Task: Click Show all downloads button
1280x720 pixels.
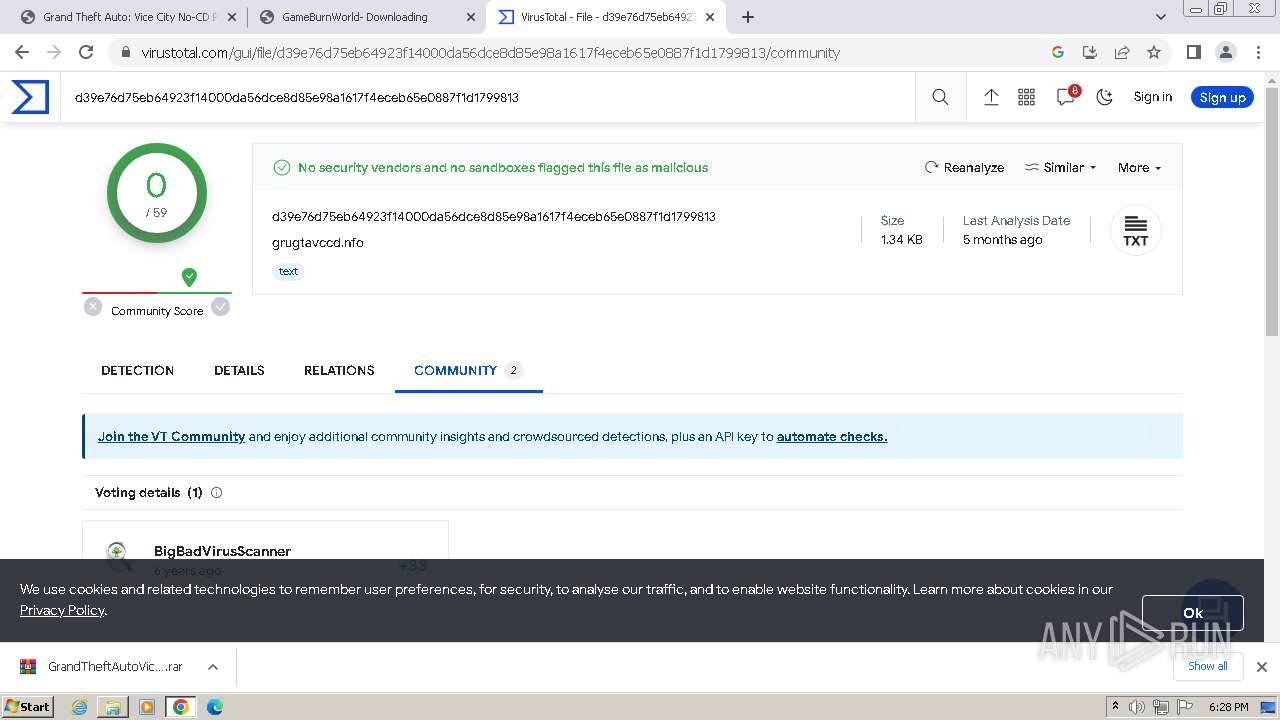Action: pyautogui.click(x=1208, y=666)
